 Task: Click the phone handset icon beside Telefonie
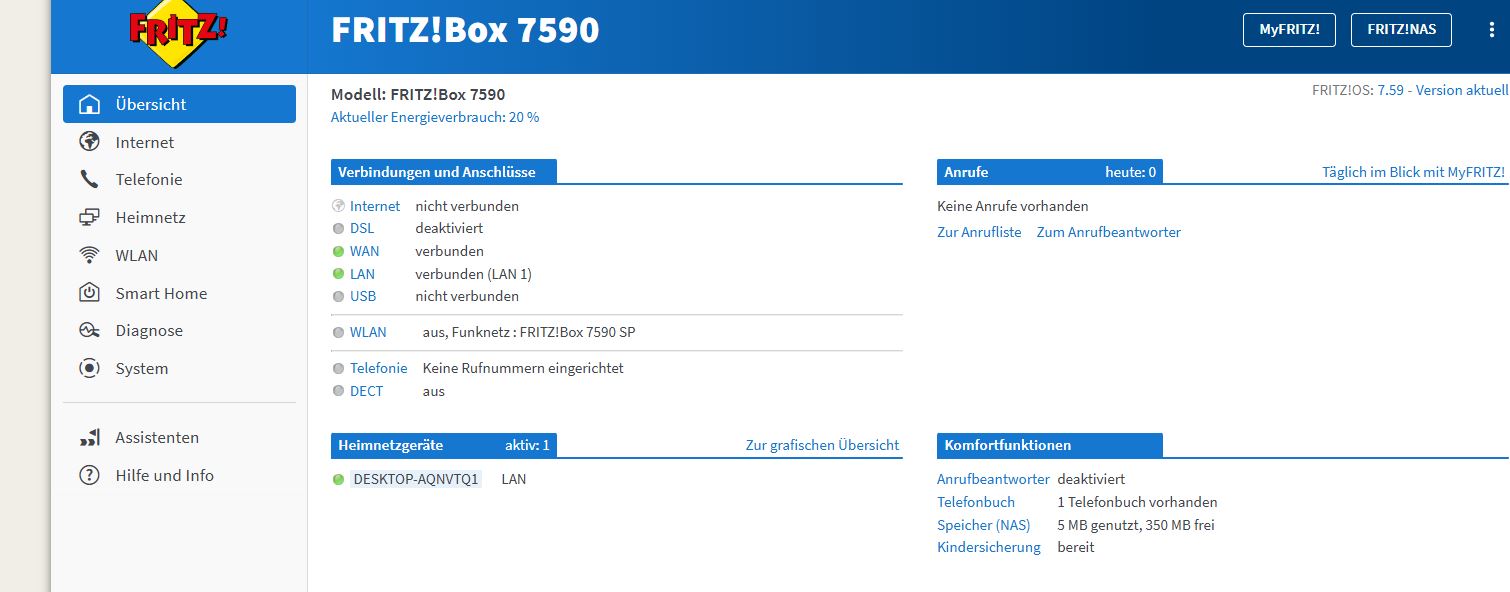point(90,180)
